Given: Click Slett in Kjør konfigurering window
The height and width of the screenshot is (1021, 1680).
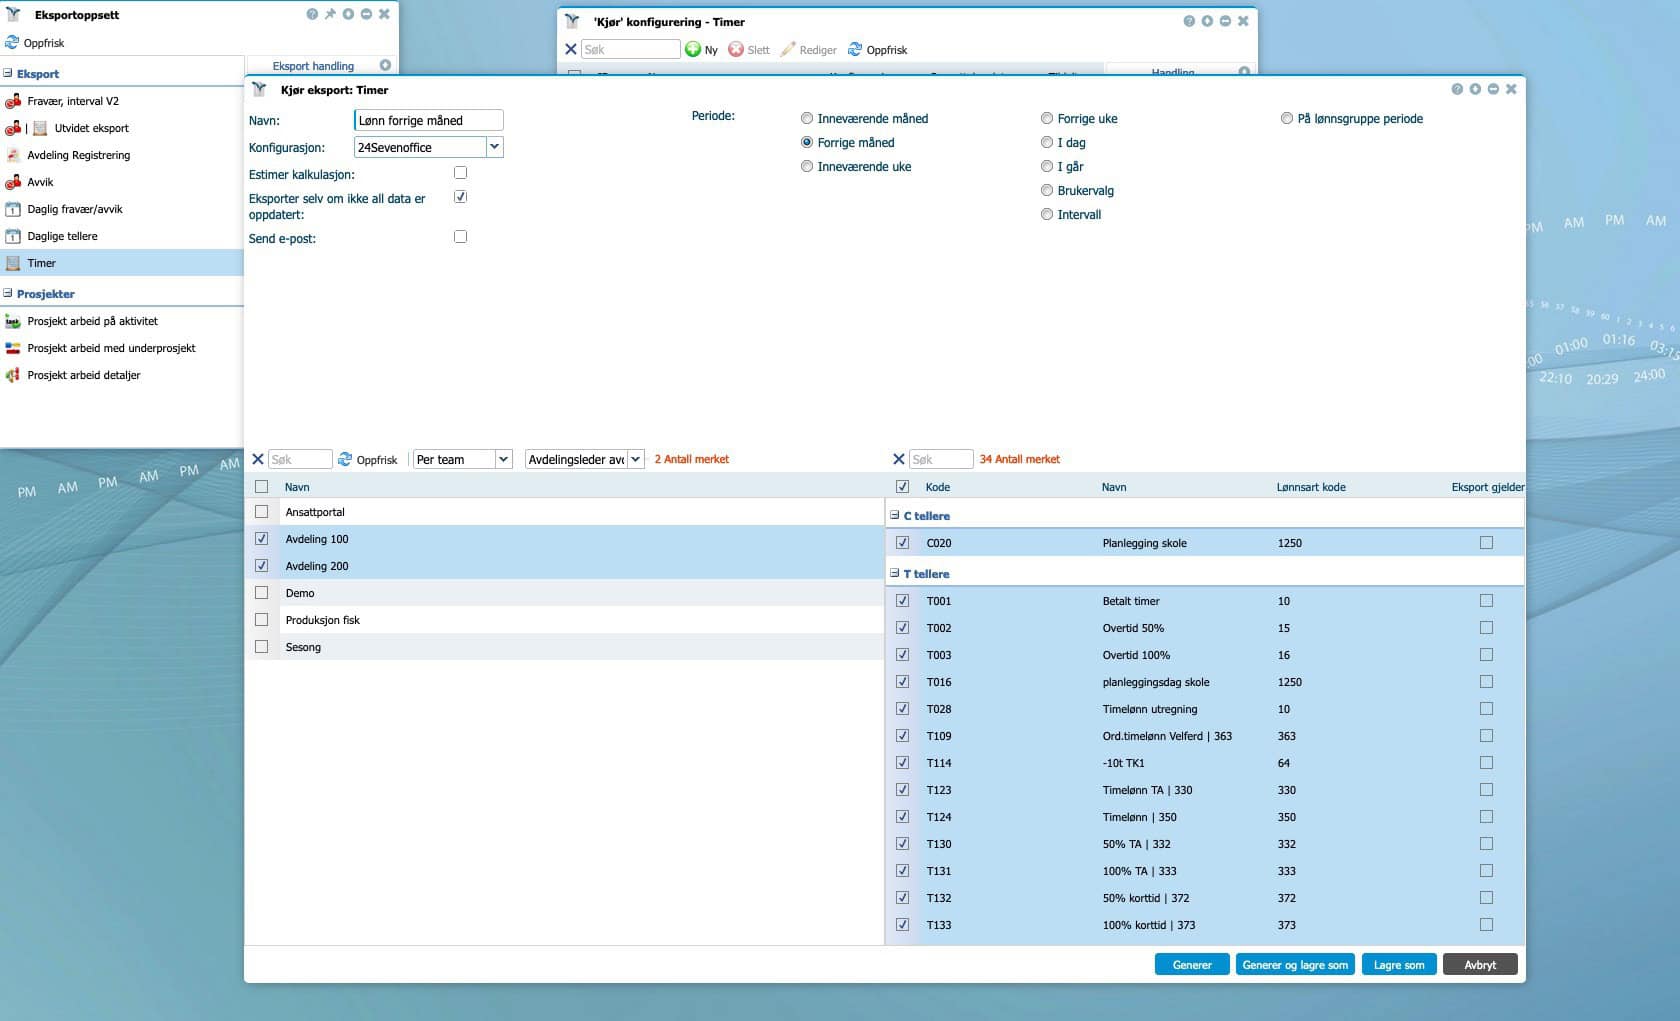Looking at the screenshot, I should 749,49.
